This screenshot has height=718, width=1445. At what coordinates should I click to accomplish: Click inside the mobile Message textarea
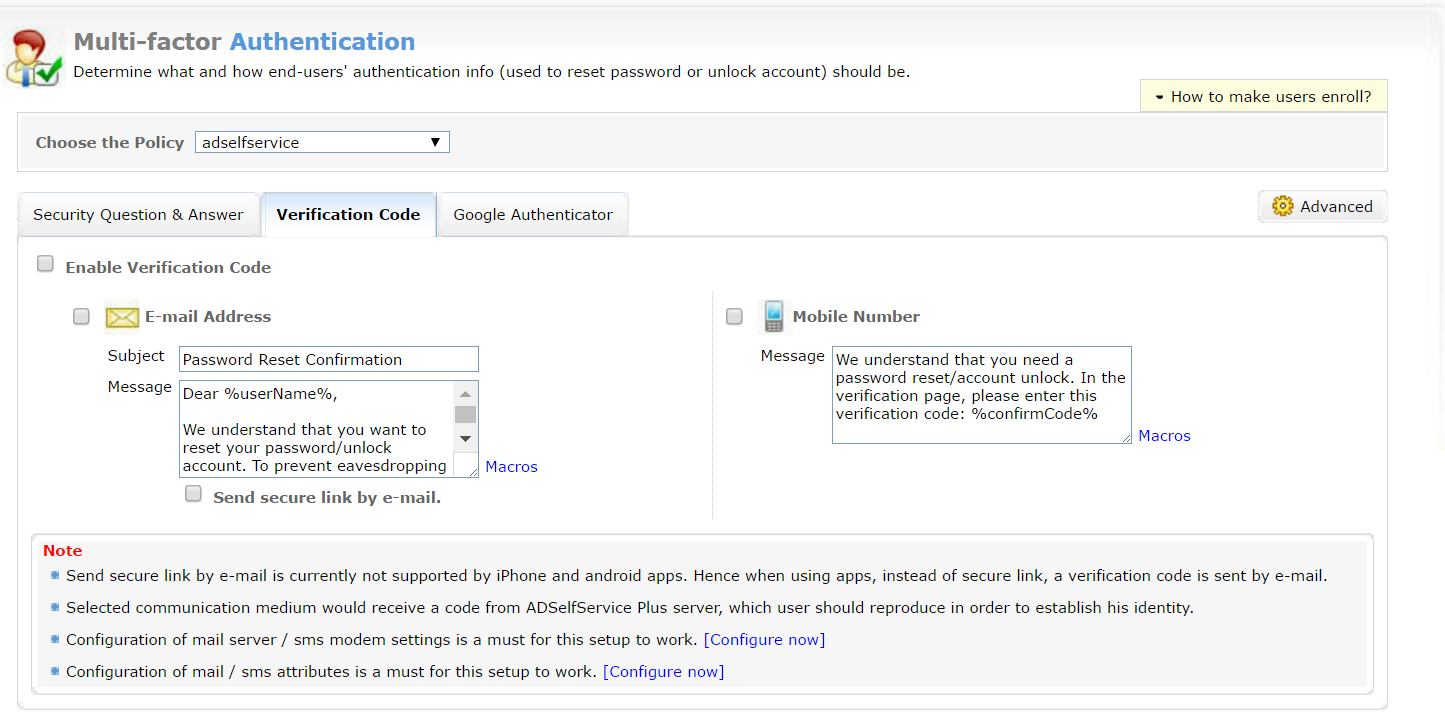coord(981,395)
